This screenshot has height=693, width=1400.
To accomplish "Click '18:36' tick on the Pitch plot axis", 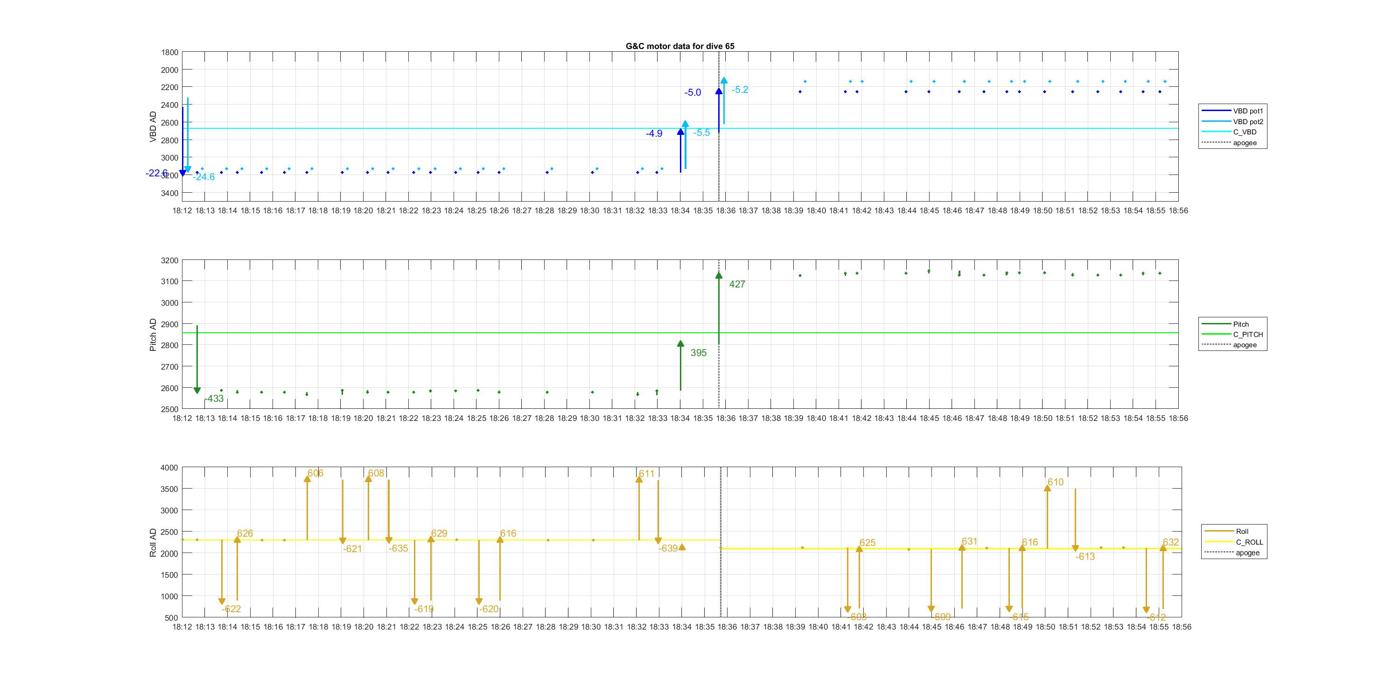I will click(726, 419).
